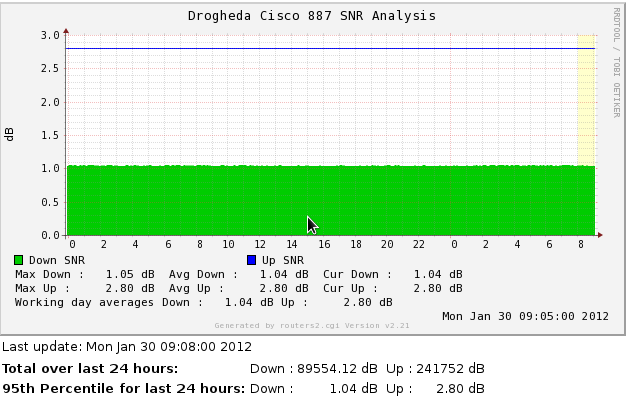Click the graph title Drogheda Cisco 887 SNR Analysis
This screenshot has width=635, height=406.
(x=312, y=16)
